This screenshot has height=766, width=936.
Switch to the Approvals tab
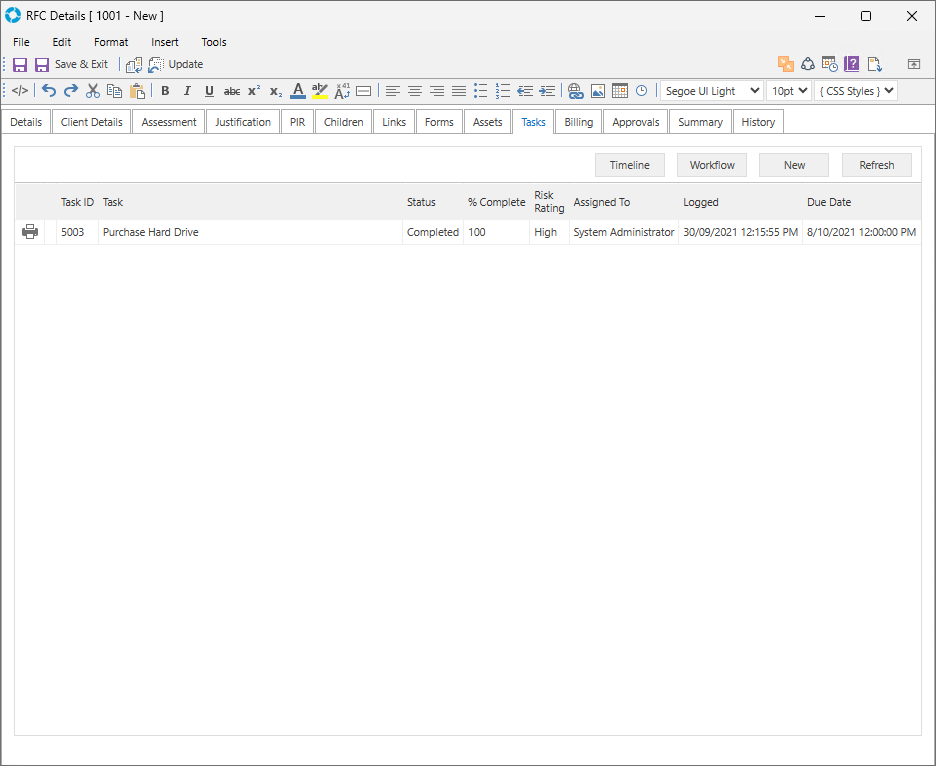coord(636,122)
